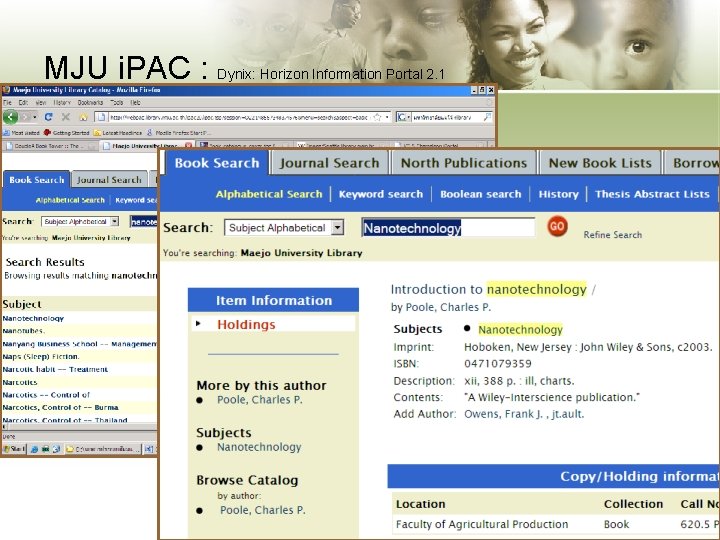Open the New Book Lists tab

(600, 163)
